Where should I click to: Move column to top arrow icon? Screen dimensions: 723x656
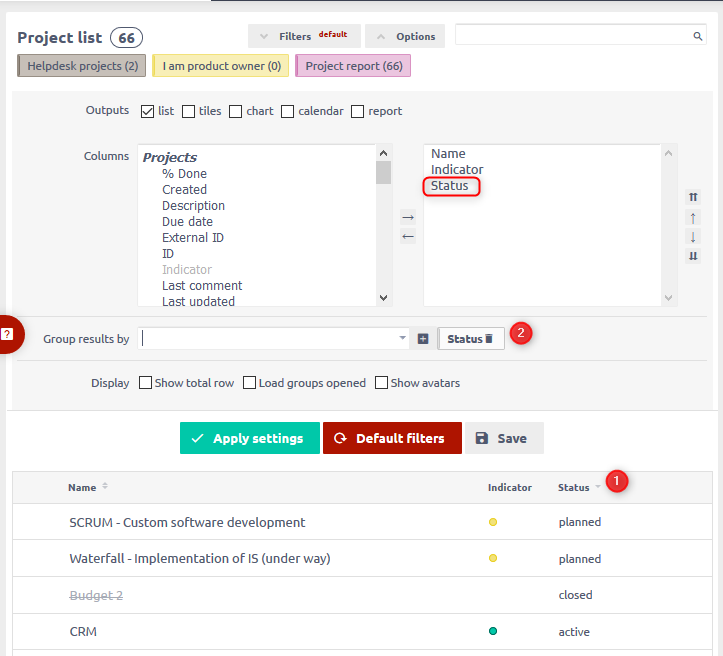coord(693,198)
